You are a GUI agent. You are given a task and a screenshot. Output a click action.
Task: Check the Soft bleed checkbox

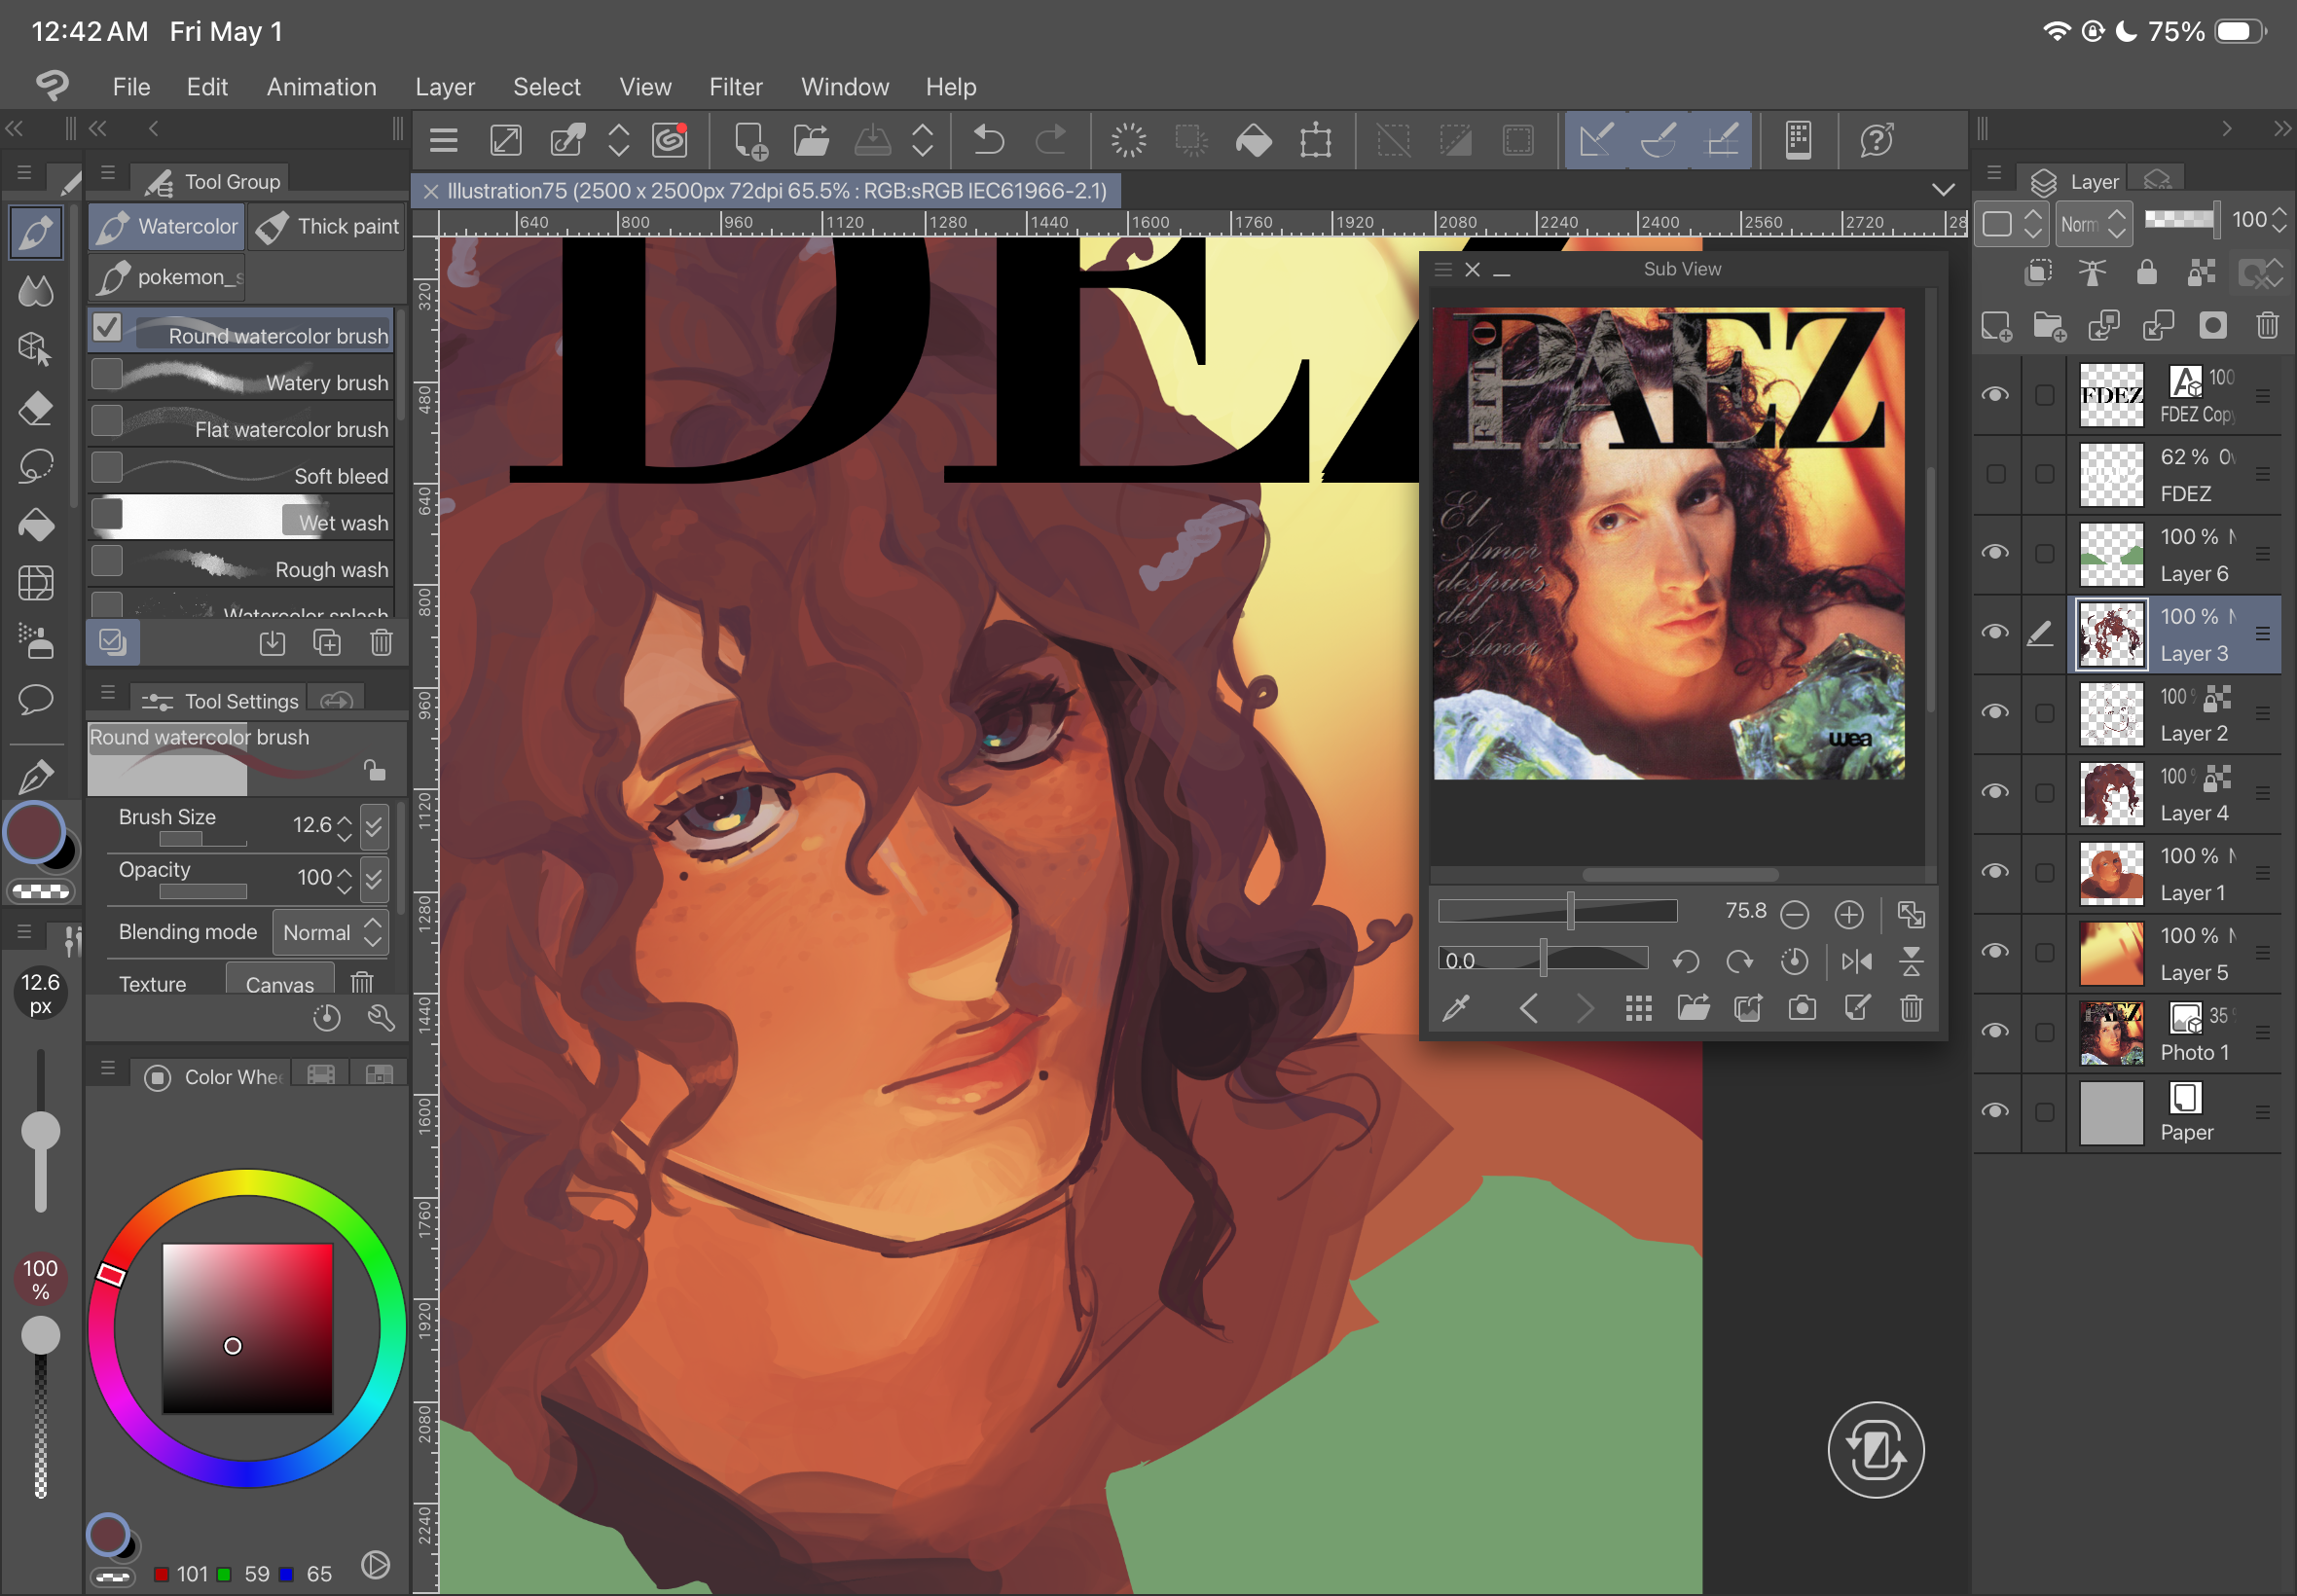pyautogui.click(x=107, y=467)
